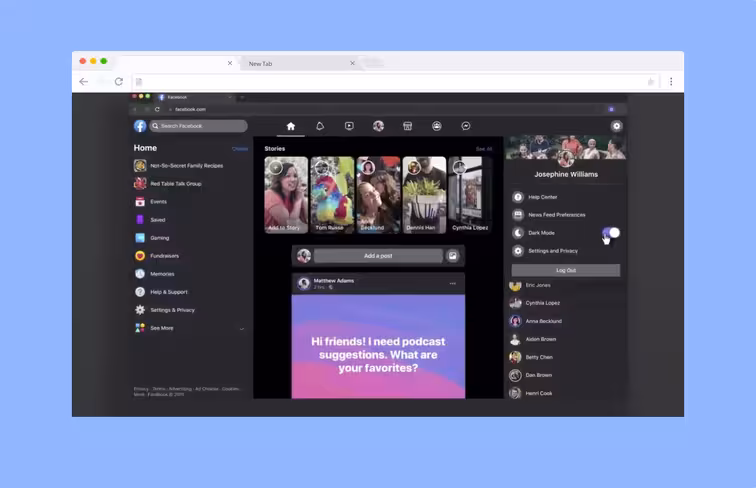
Task: Click the Facebook logo icon
Action: 140,126
